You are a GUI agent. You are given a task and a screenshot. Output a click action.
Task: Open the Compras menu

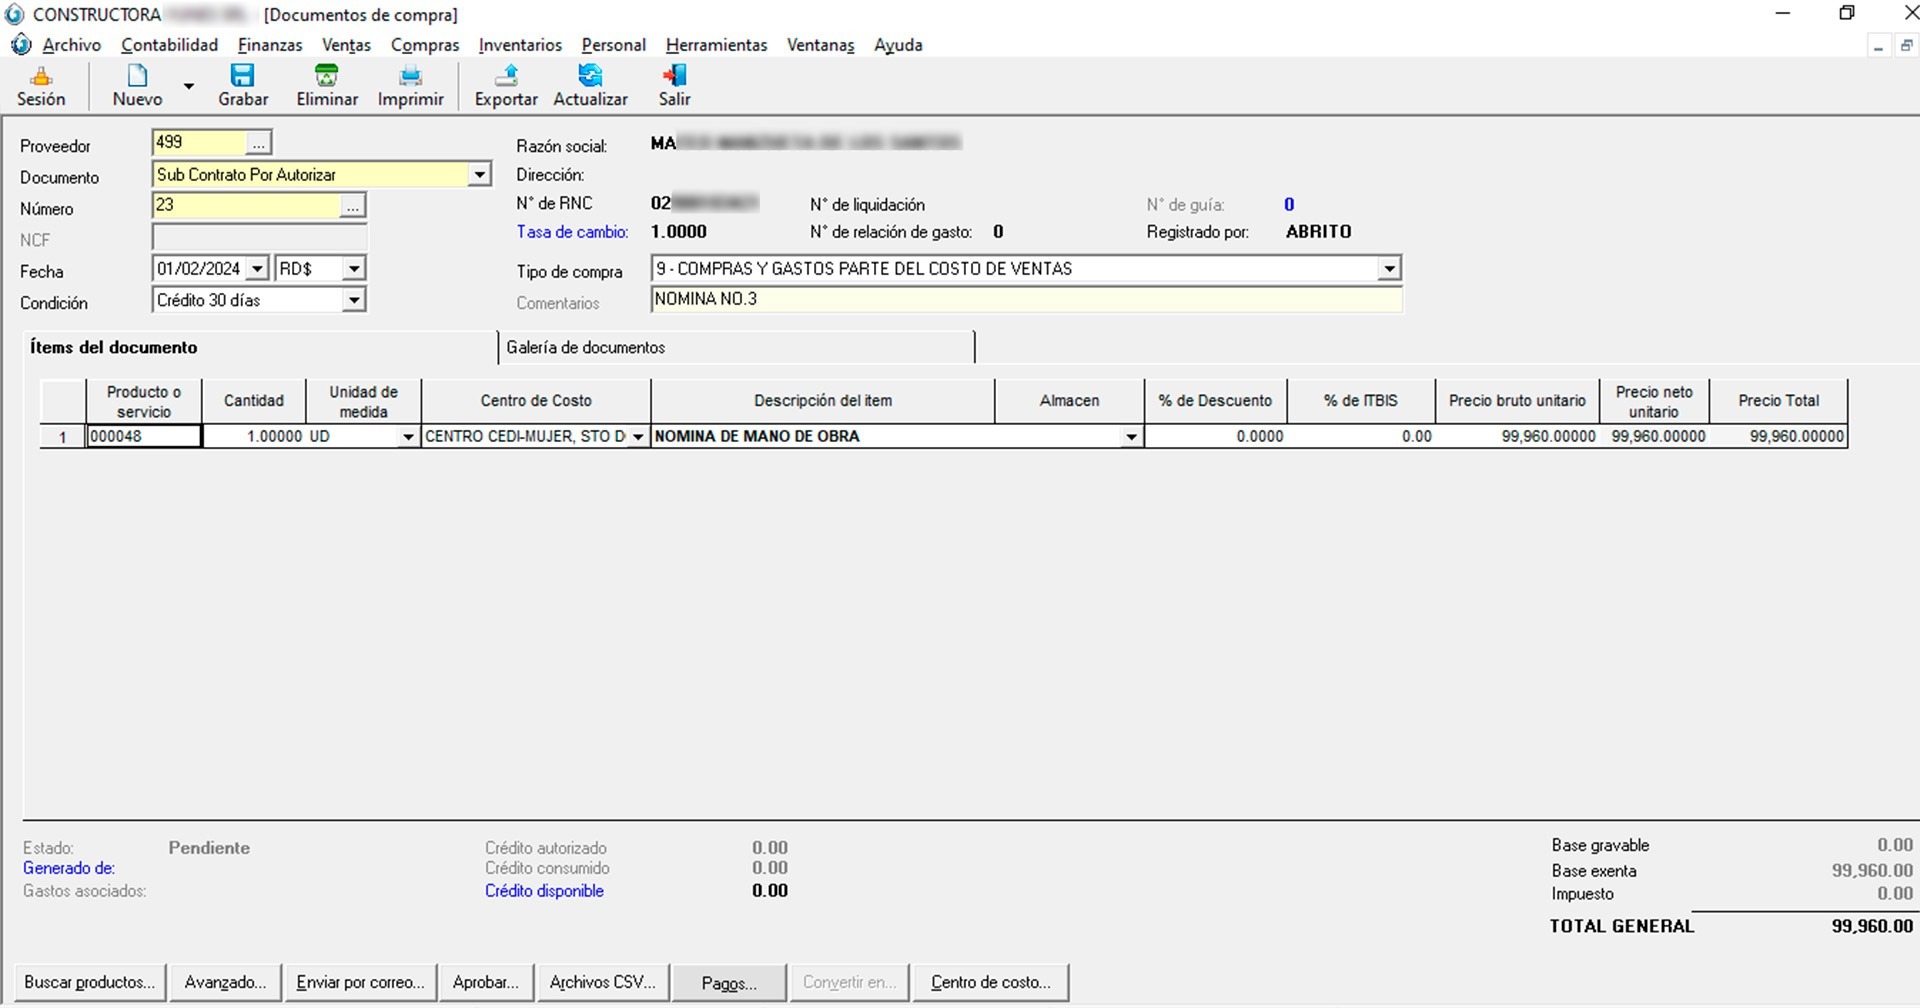[x=424, y=45]
